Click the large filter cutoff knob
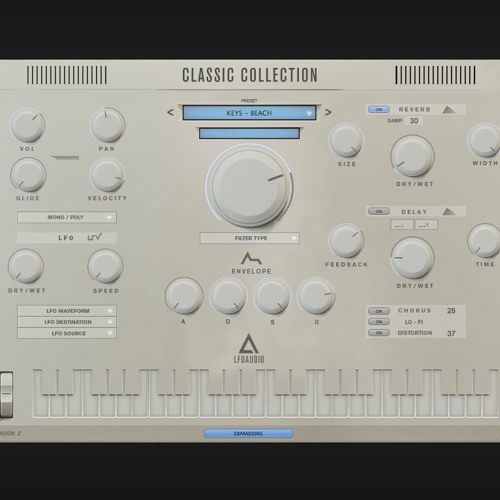This screenshot has height=500, width=500. click(x=249, y=186)
